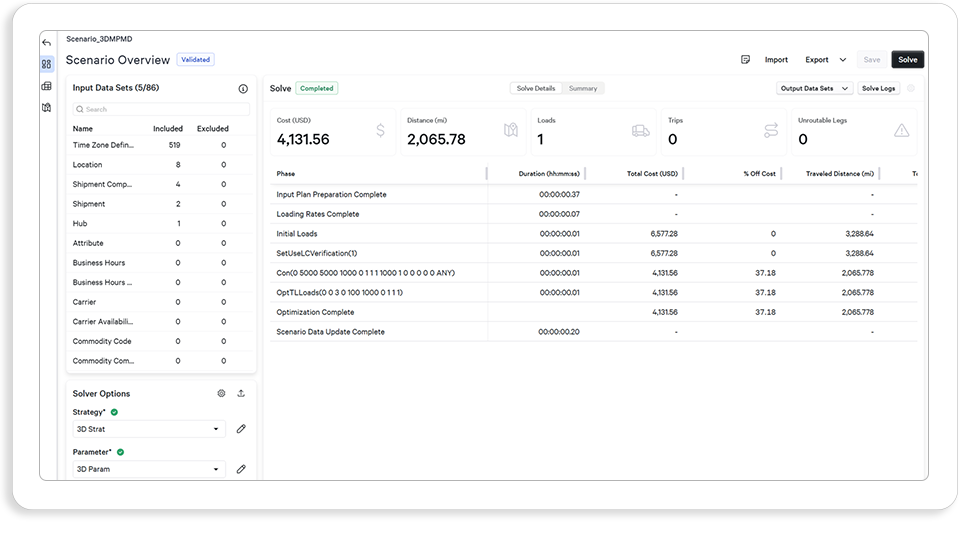Expand the Export chevron menu

(x=843, y=59)
